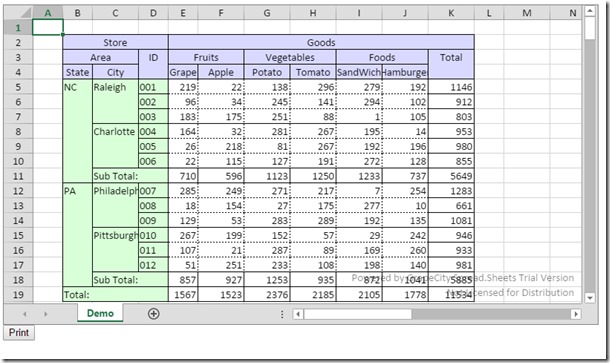
Task: Select column A header
Action: click(x=48, y=13)
